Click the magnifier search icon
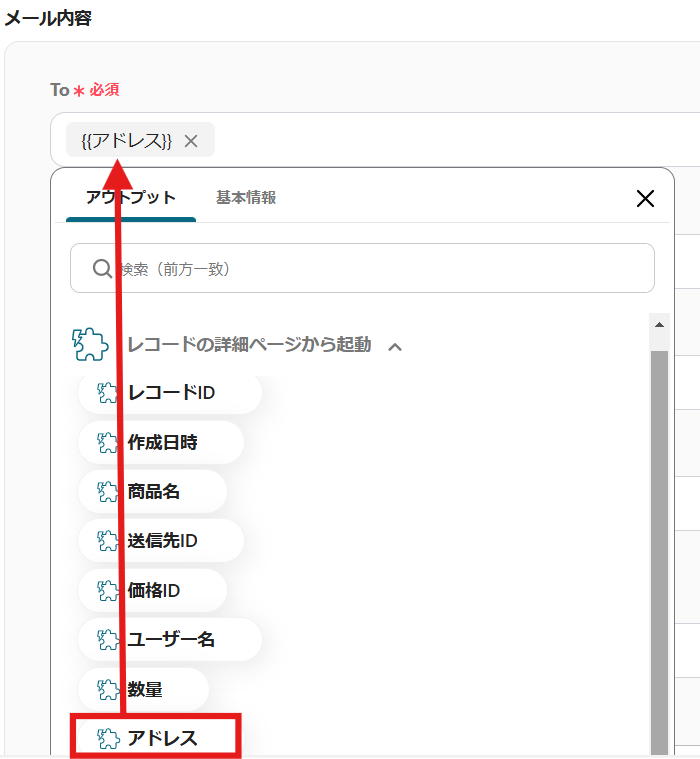The image size is (700, 759). (102, 268)
